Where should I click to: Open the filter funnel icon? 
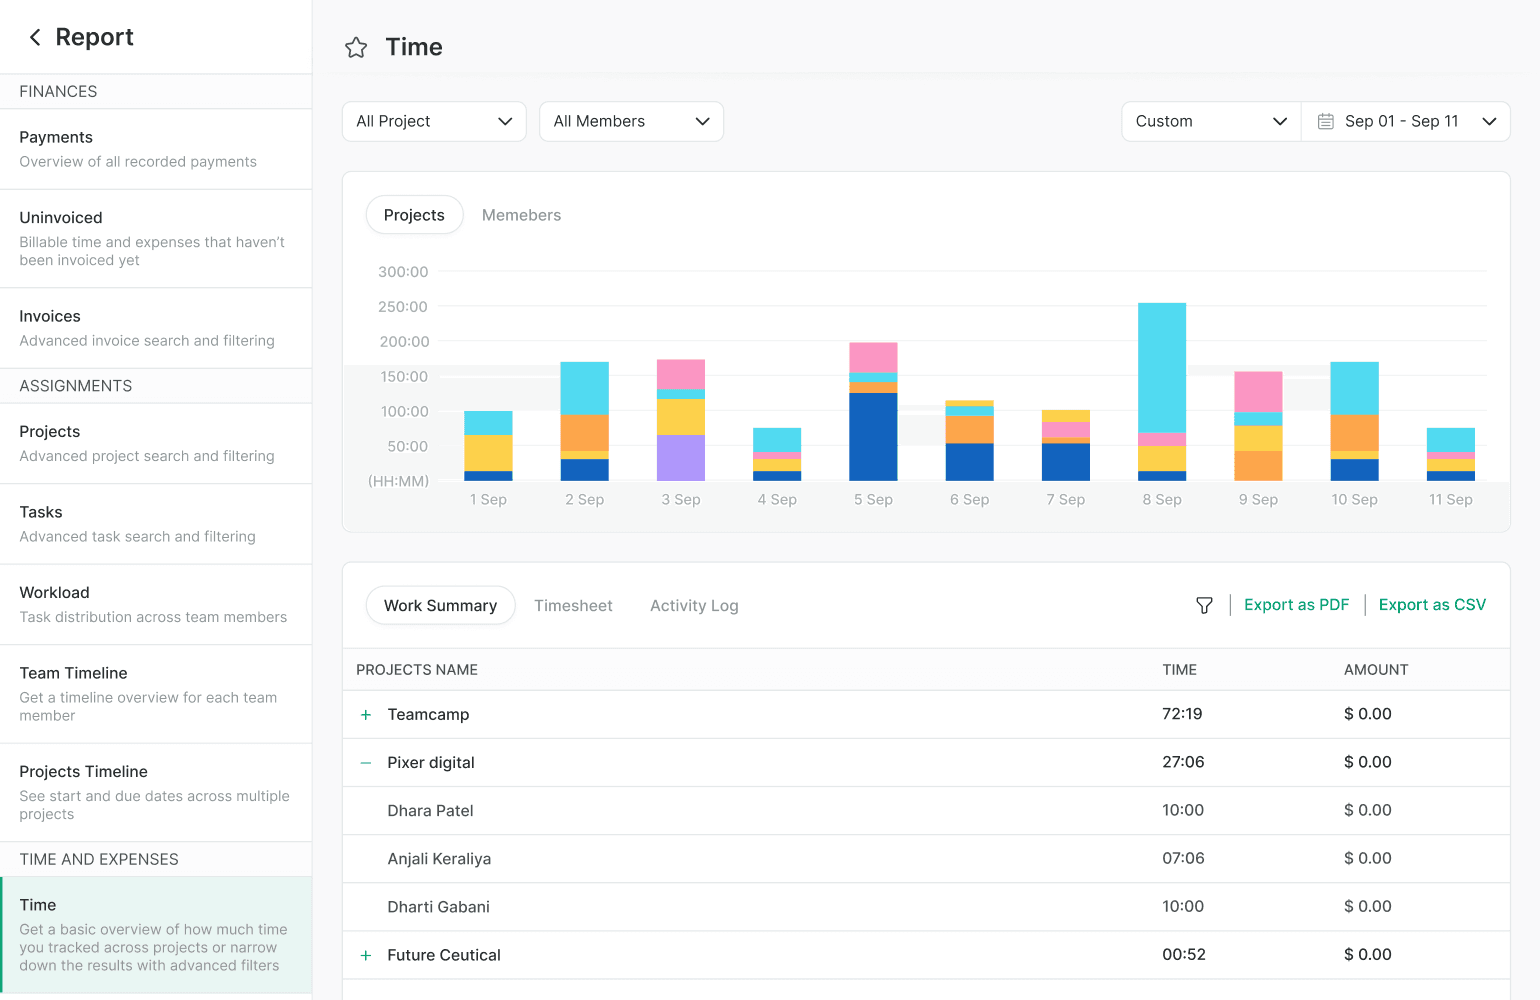coord(1204,606)
